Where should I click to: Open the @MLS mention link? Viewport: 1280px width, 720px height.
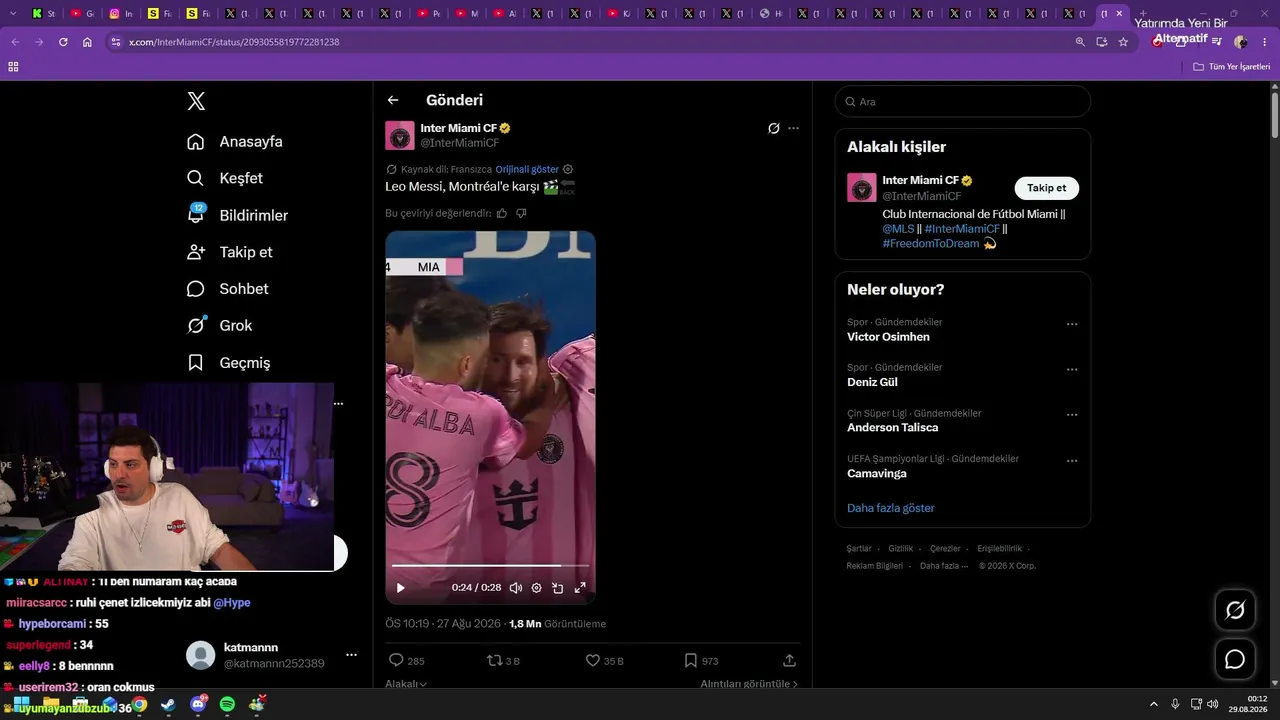point(898,229)
